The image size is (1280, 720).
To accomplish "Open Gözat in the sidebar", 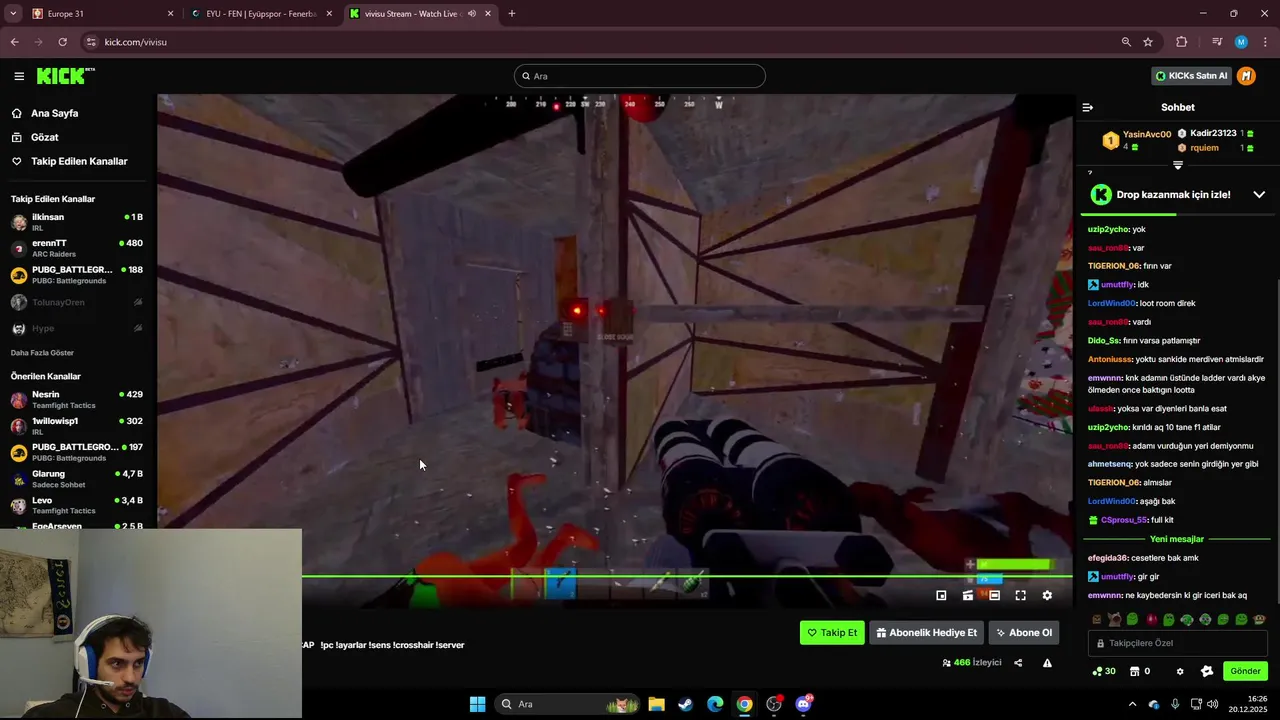I will pos(44,137).
